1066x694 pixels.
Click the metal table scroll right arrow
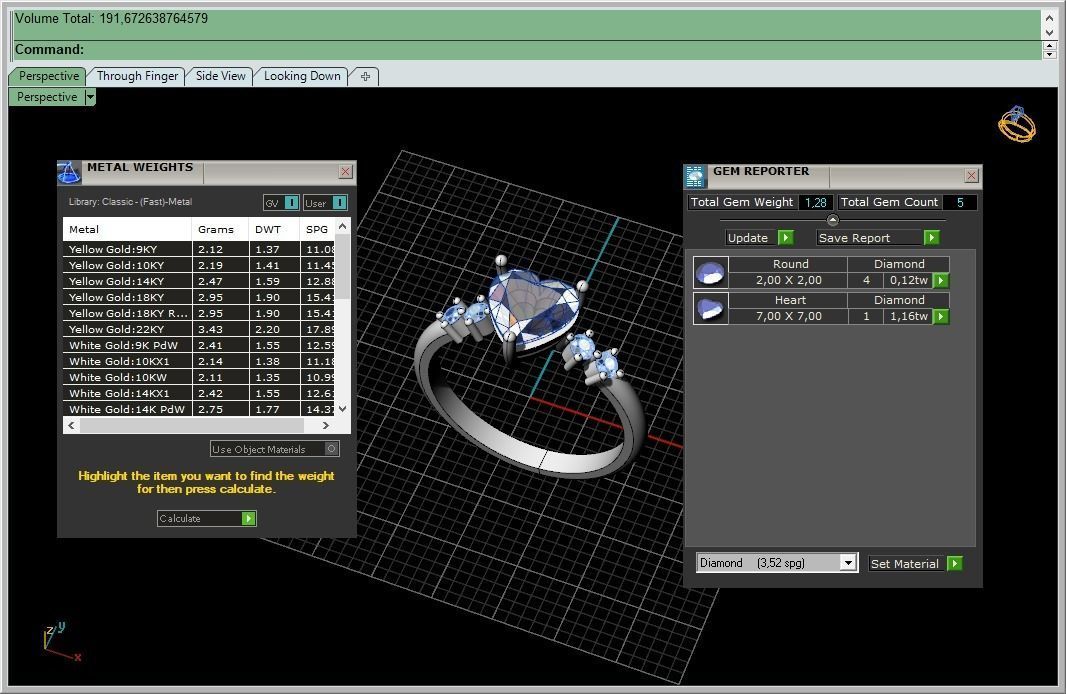click(326, 426)
